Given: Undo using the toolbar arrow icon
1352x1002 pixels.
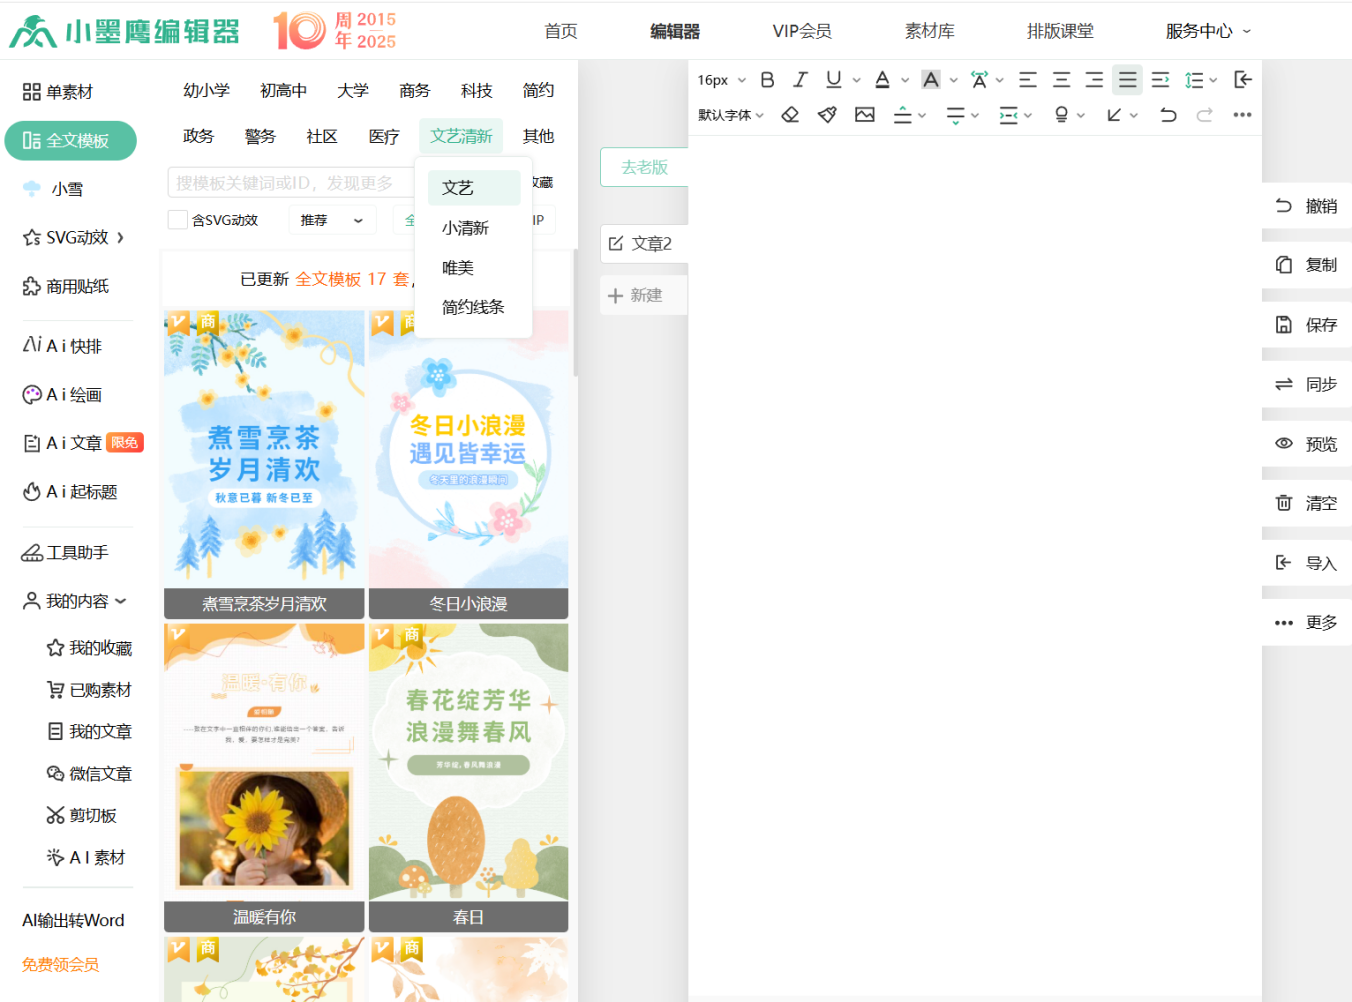Looking at the screenshot, I should 1168,115.
